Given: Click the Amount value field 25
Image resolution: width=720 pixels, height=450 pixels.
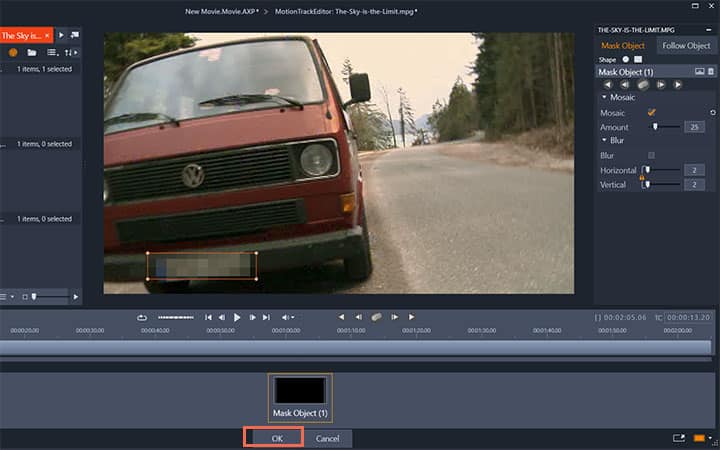Looking at the screenshot, I should tap(694, 127).
